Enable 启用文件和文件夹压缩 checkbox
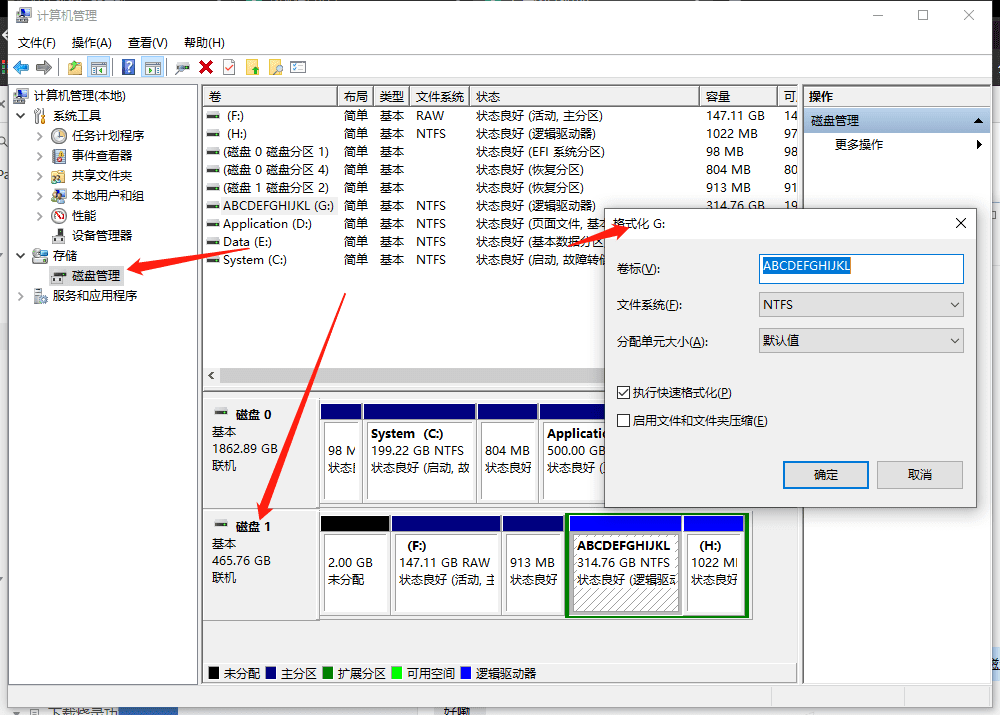 click(624, 421)
